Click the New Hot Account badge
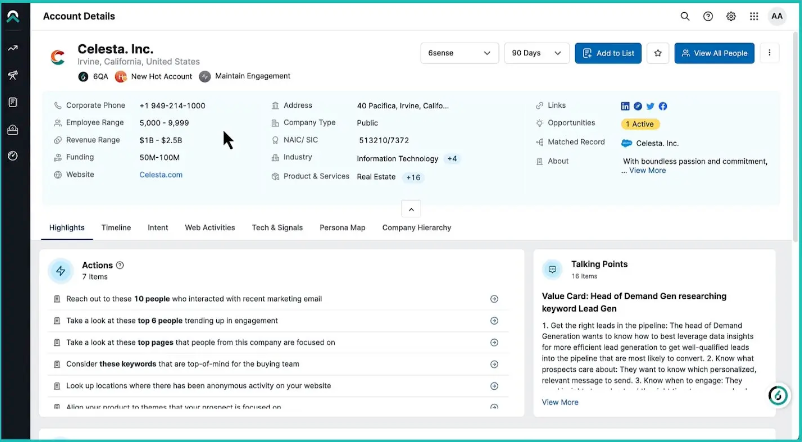The image size is (802, 442). pyautogui.click(x=153, y=77)
